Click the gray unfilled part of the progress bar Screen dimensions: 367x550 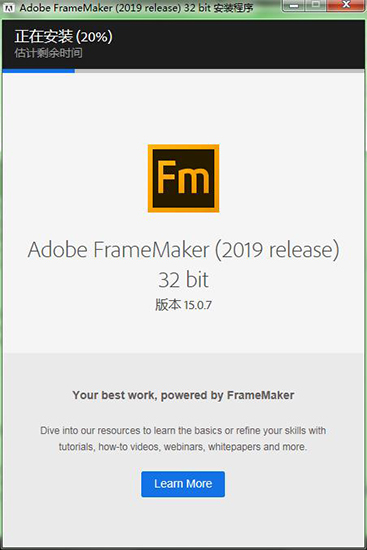[x=220, y=71]
